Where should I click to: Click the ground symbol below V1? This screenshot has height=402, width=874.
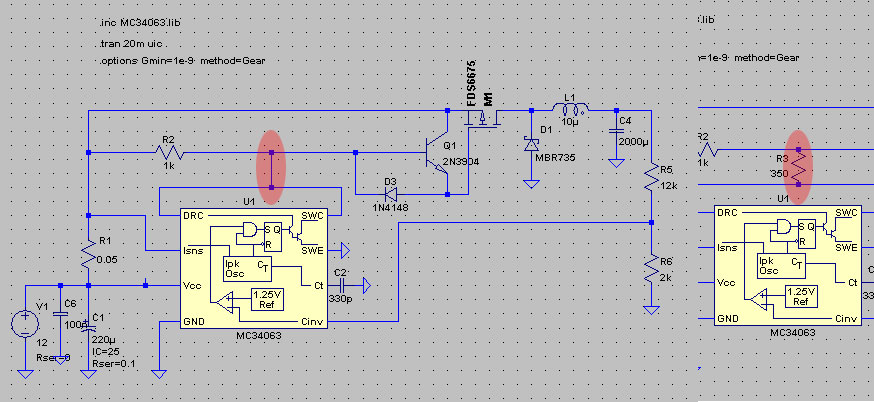coord(25,374)
